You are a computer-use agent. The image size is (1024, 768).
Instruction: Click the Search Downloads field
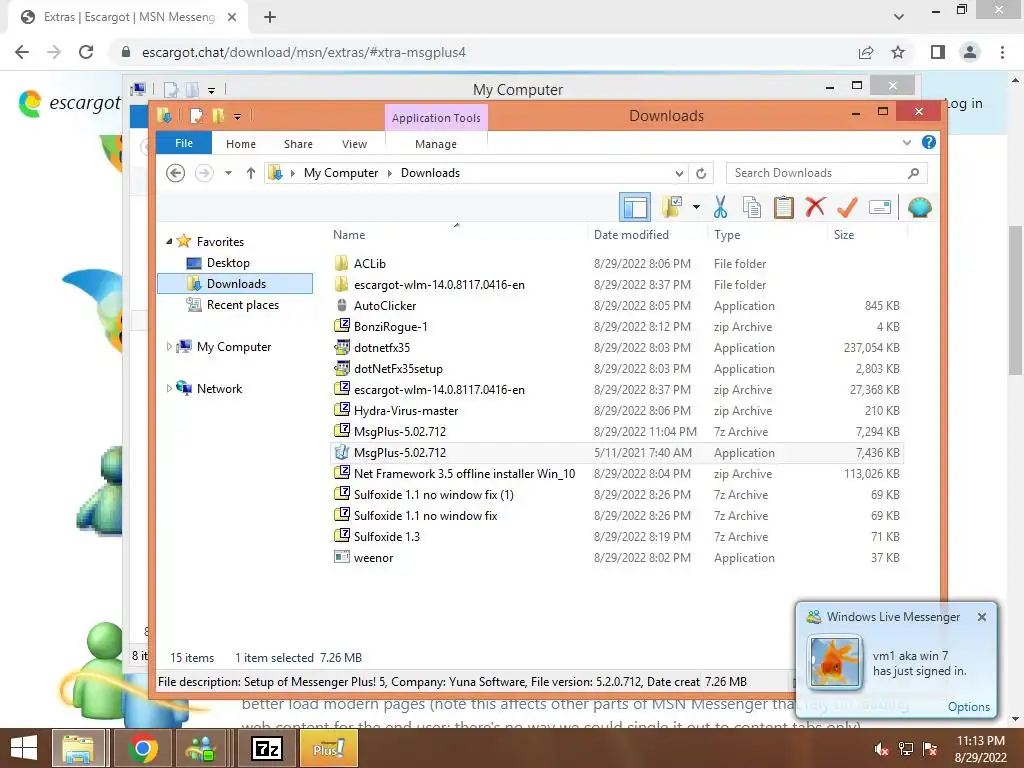tap(826, 173)
